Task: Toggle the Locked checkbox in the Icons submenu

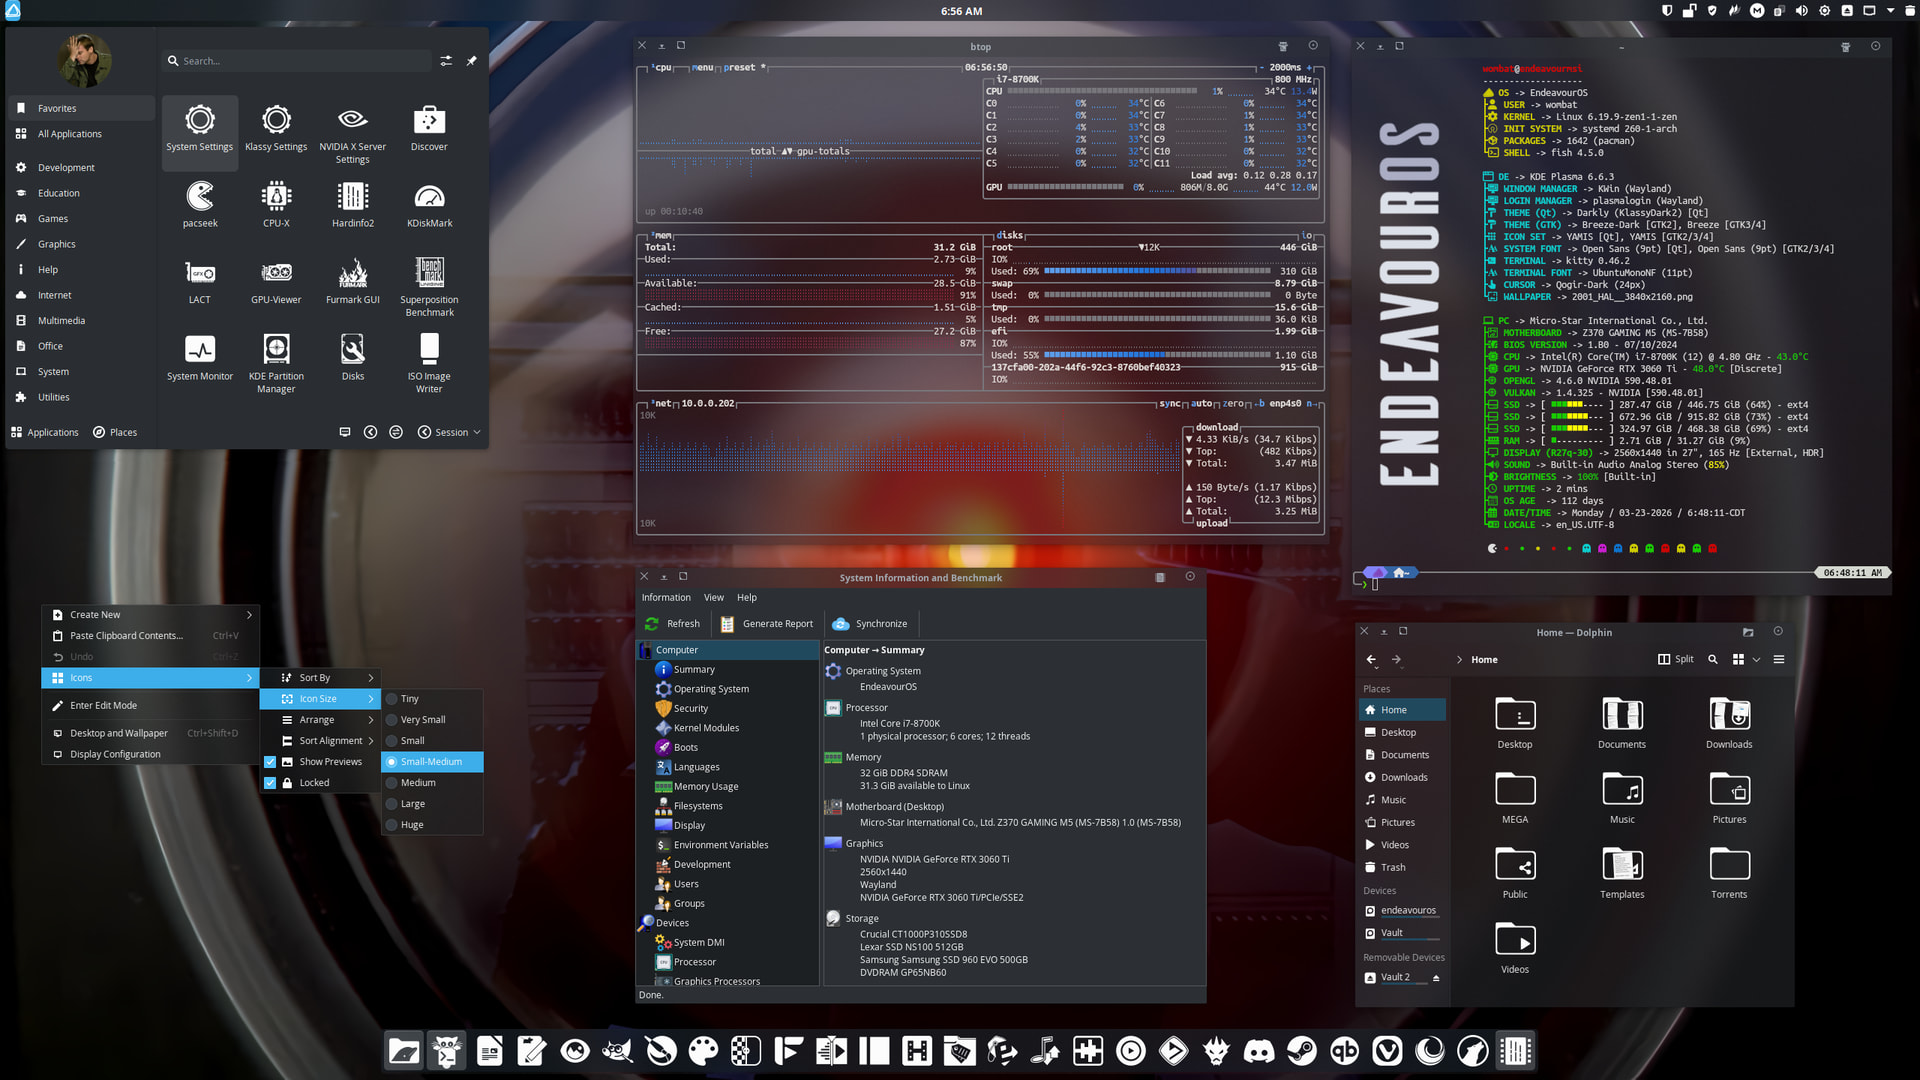Action: pos(270,783)
